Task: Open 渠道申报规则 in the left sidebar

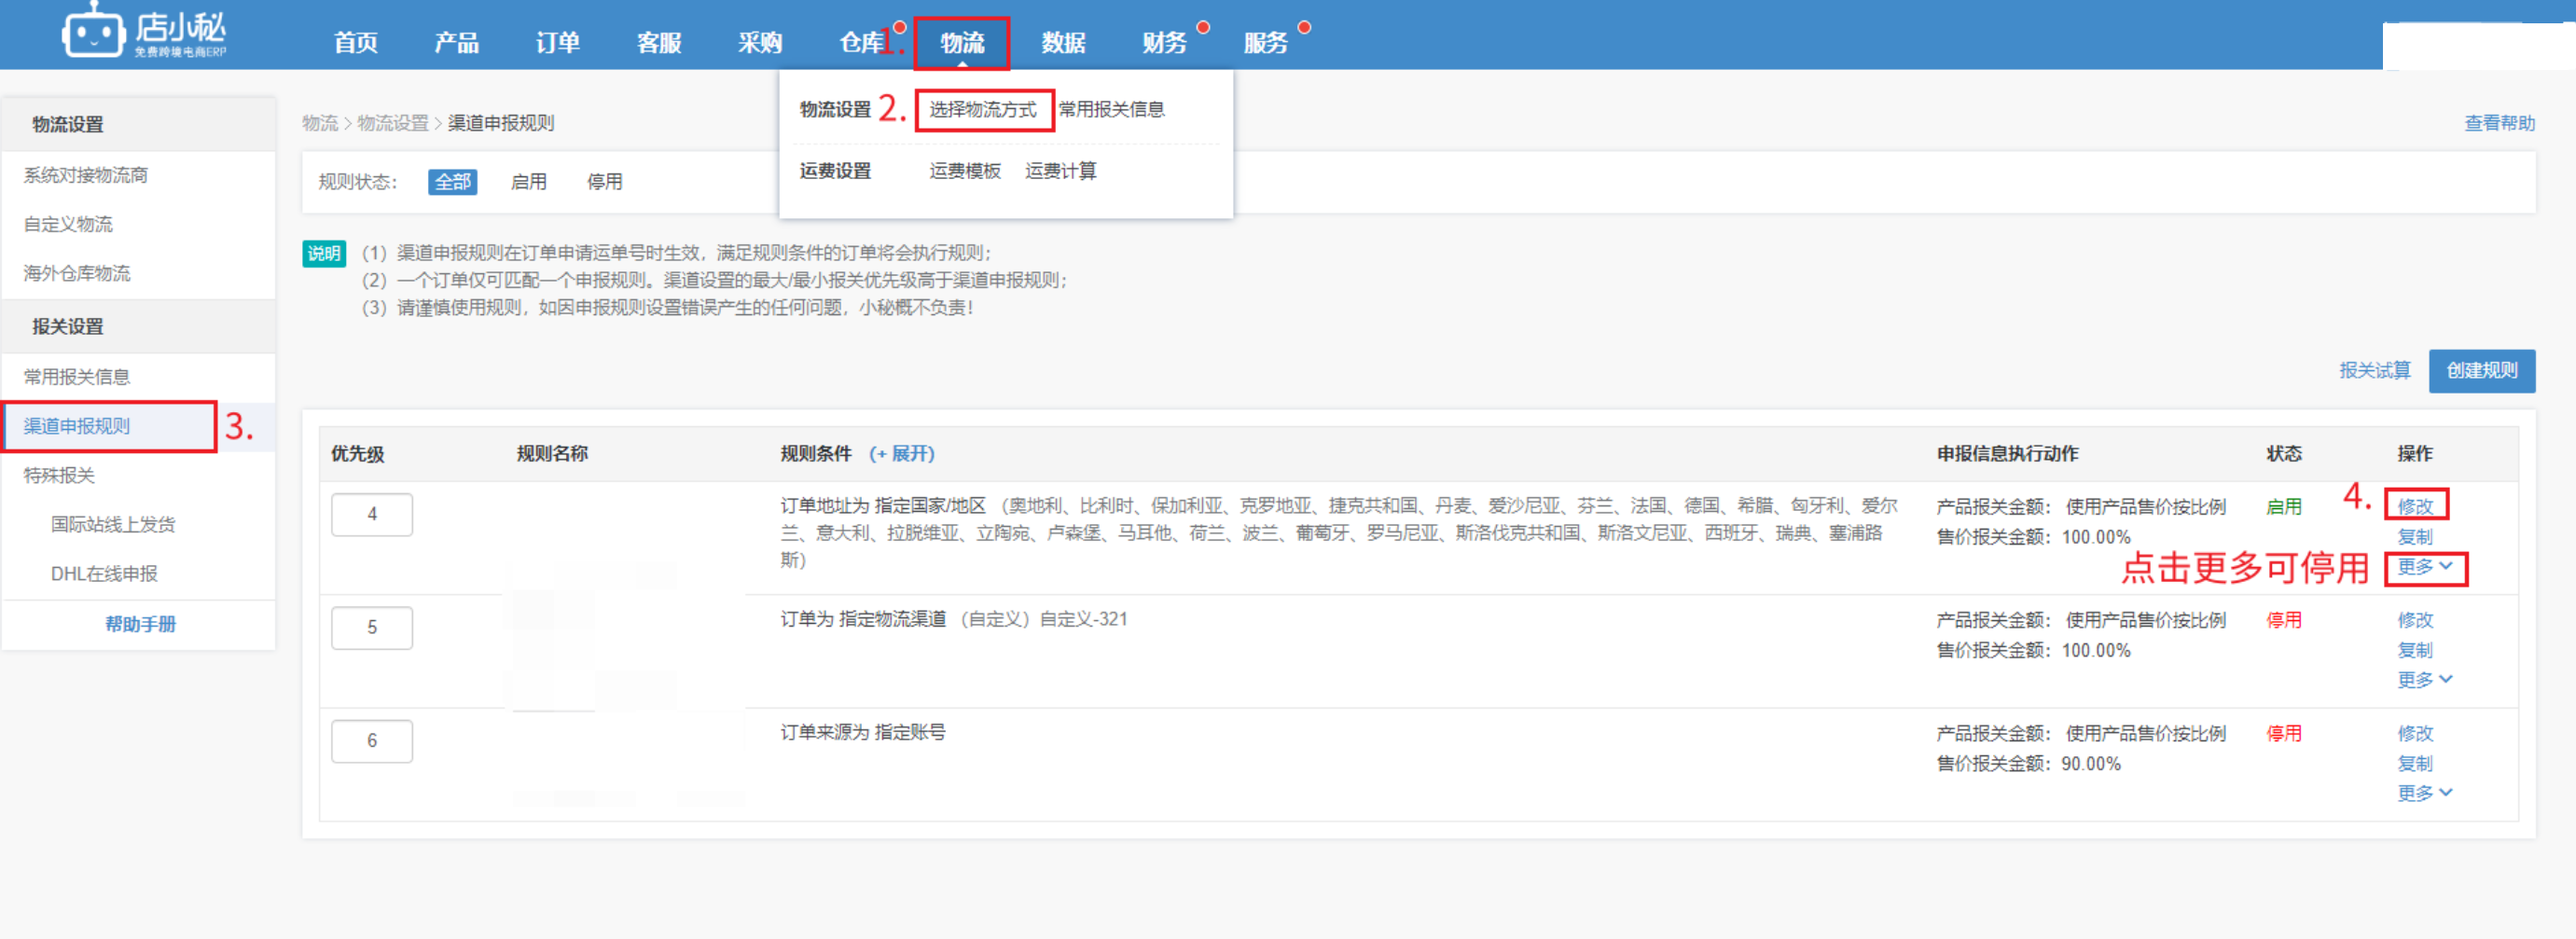Action: [77, 426]
